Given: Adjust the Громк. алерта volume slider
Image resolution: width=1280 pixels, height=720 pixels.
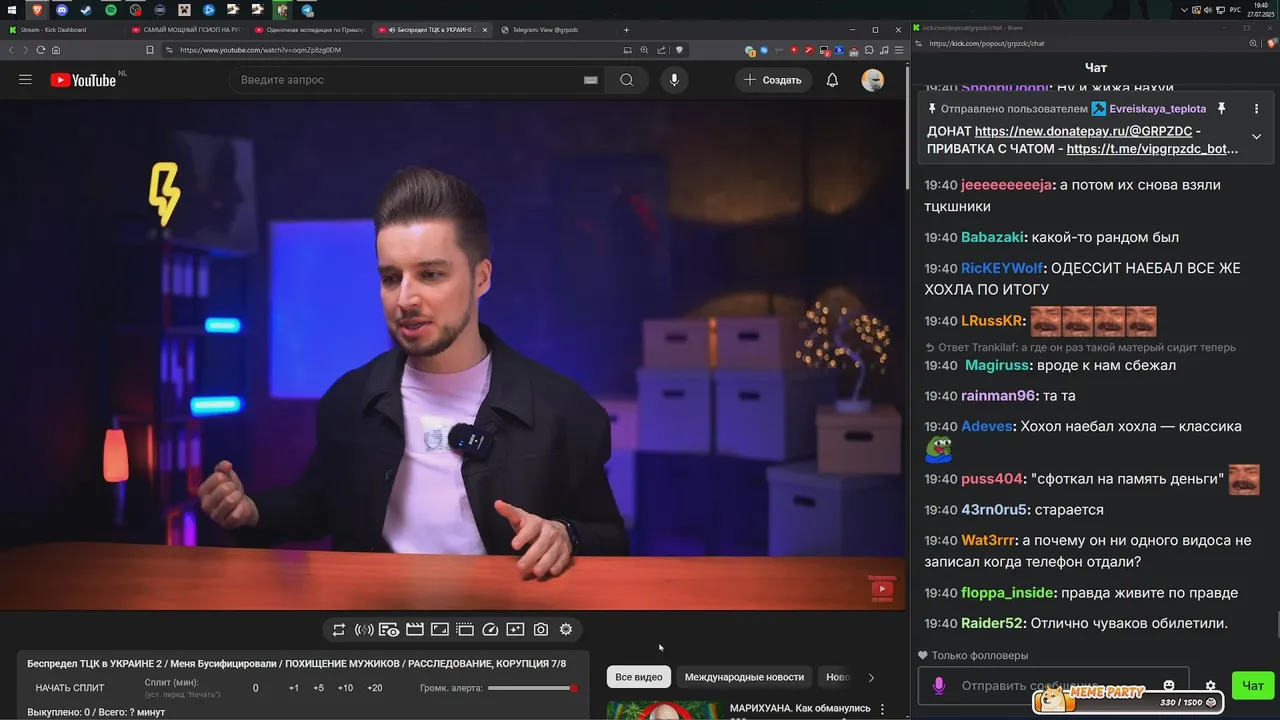Looking at the screenshot, I should 531,688.
